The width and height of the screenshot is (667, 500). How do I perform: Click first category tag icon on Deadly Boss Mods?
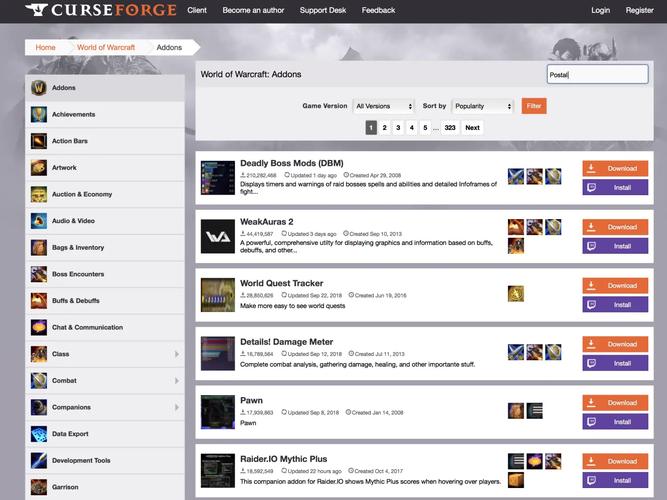516,176
